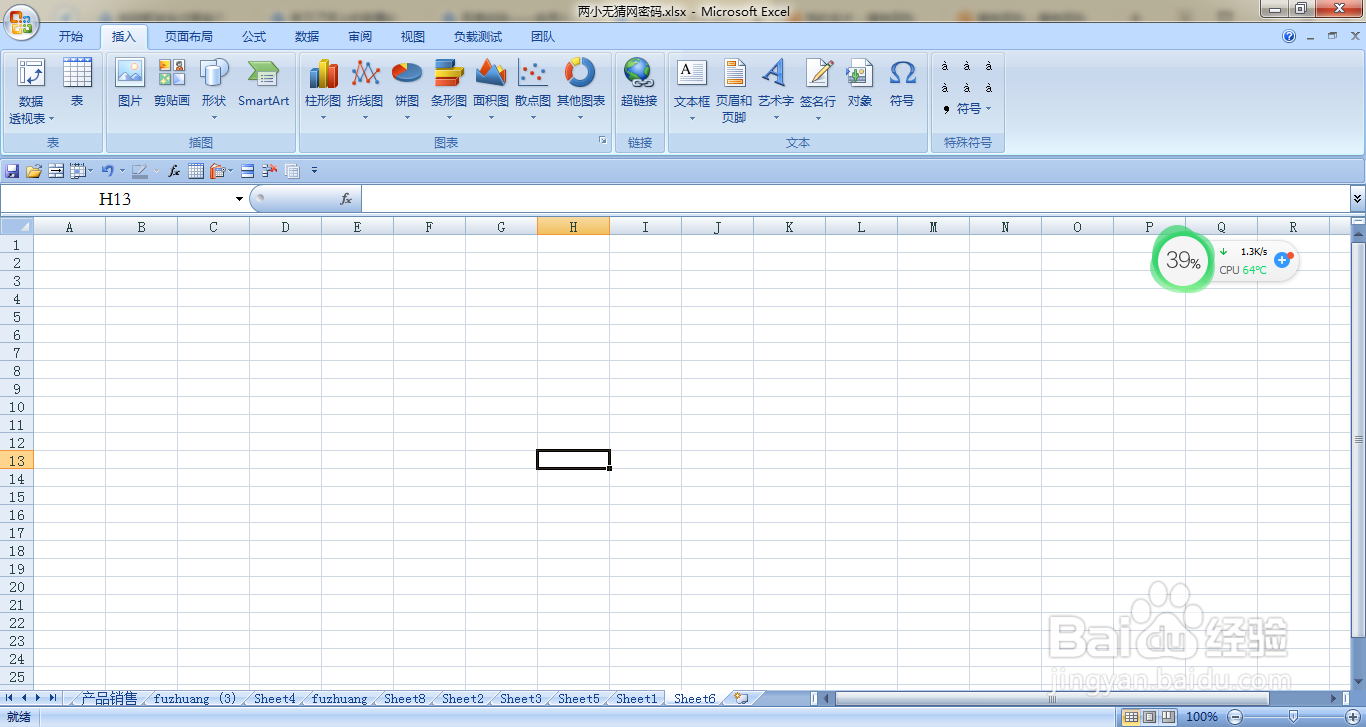
Task: Open the 图表 group dialog launcher
Action: click(603, 142)
